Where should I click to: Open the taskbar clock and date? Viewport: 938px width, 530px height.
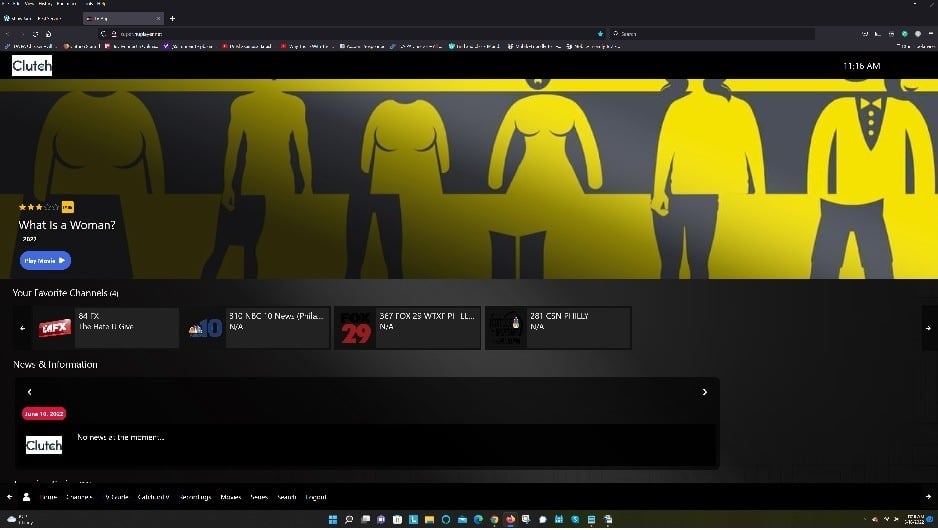pyautogui.click(x=915, y=519)
